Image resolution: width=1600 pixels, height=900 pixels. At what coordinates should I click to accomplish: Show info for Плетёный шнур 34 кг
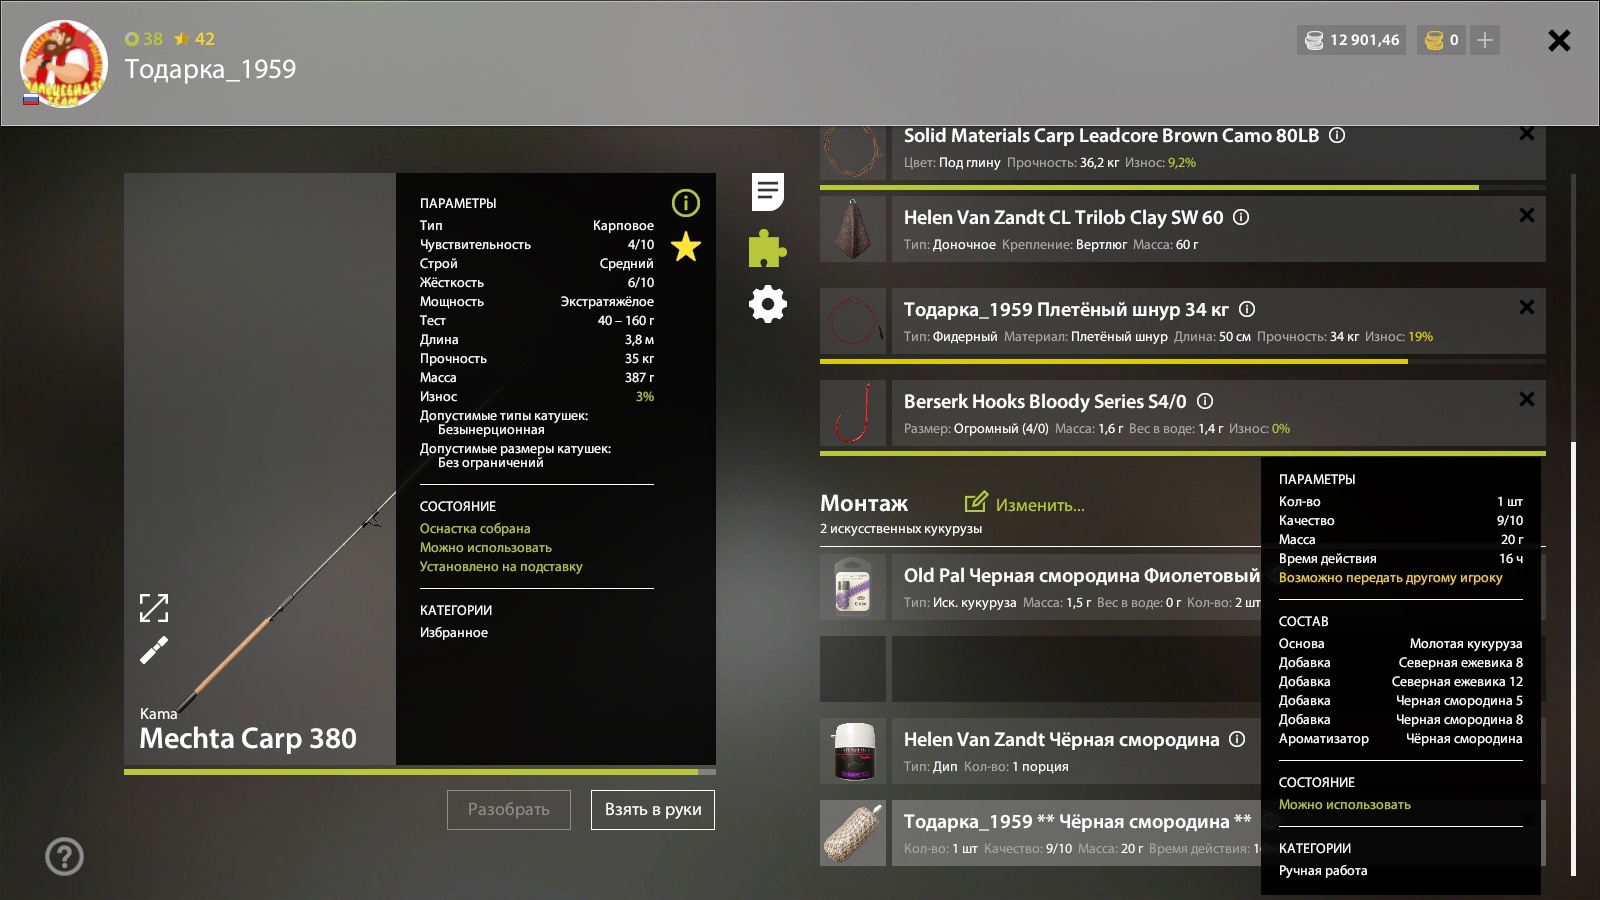1247,309
